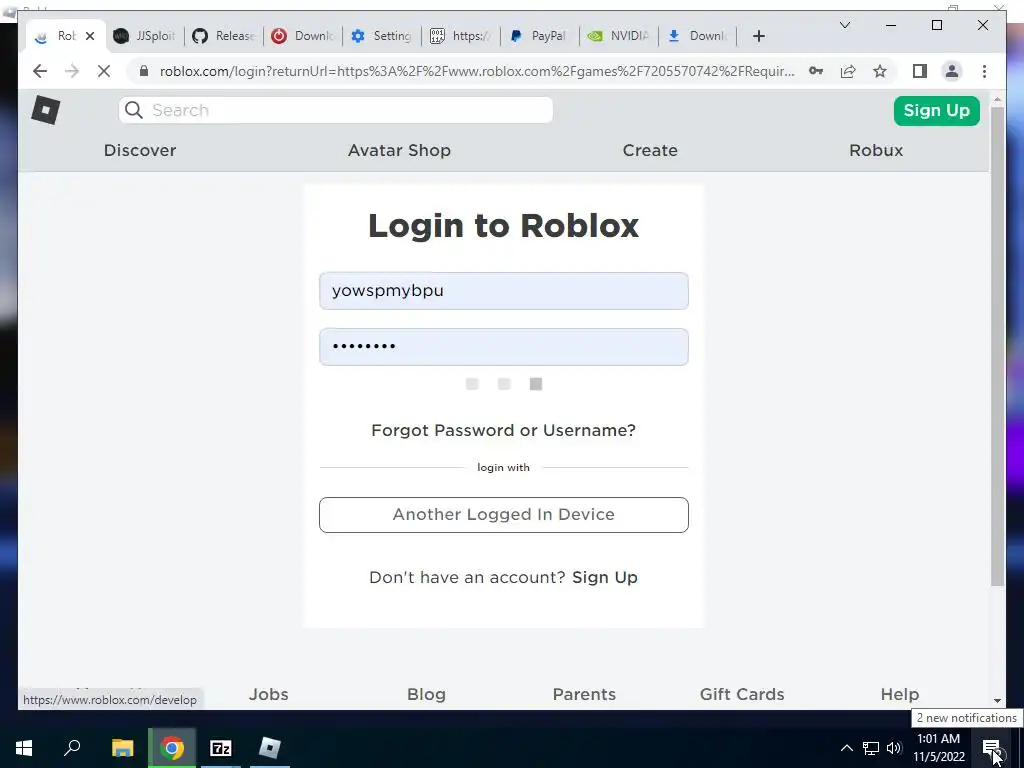Open Blog footer link
This screenshot has width=1024, height=768.
(426, 694)
